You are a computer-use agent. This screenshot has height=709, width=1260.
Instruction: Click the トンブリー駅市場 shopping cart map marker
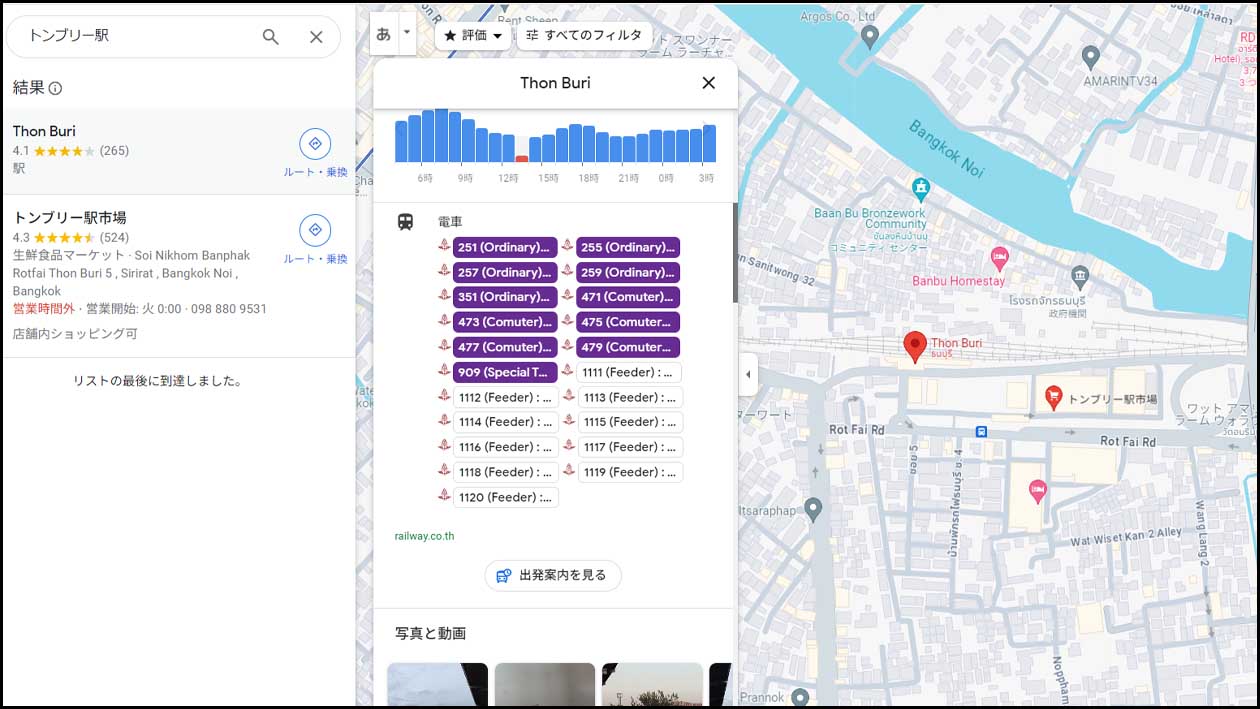coord(1053,397)
